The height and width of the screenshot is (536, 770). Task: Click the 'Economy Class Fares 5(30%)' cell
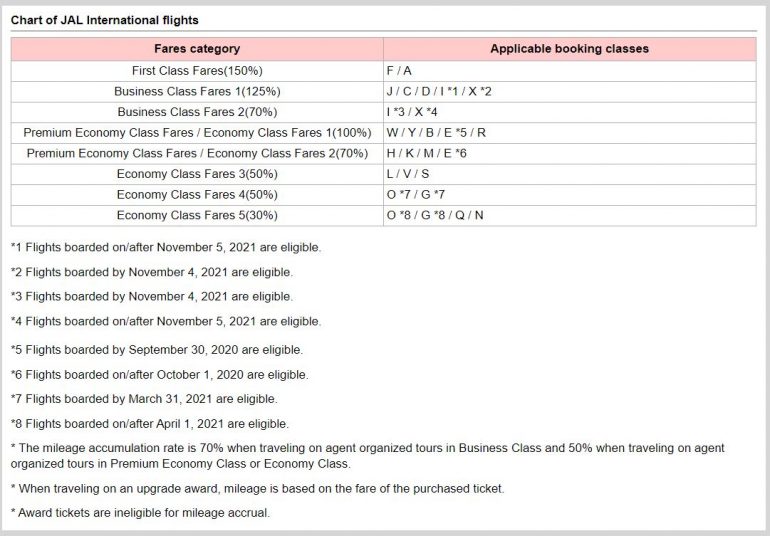coord(197,215)
